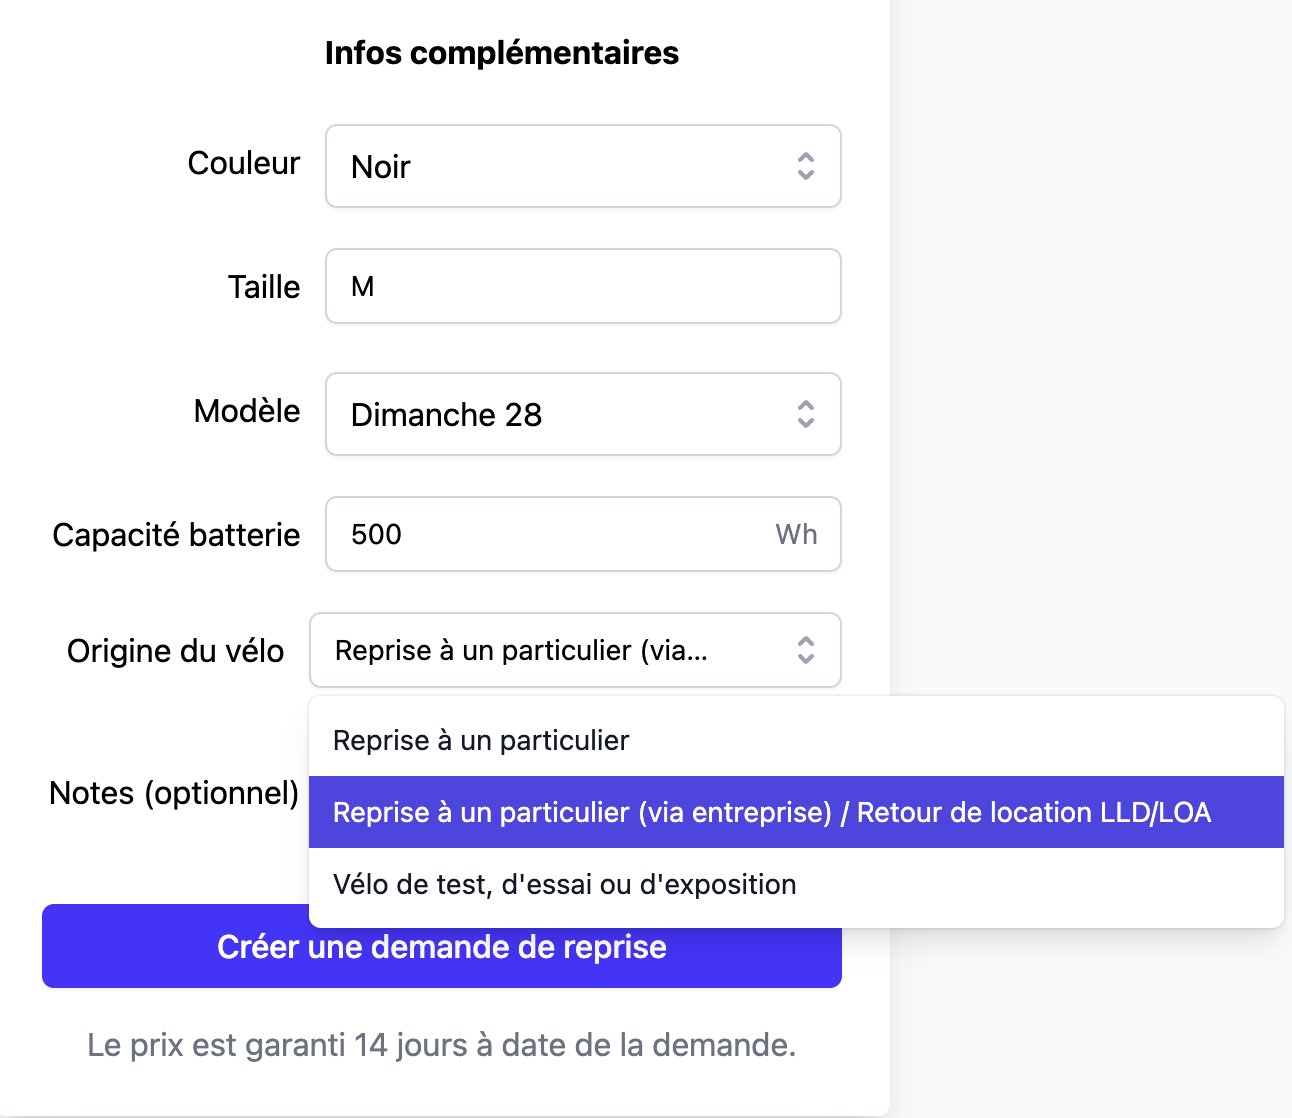
Task: Collapse the Origine du vélo dropdown field
Action: (x=540, y=650)
